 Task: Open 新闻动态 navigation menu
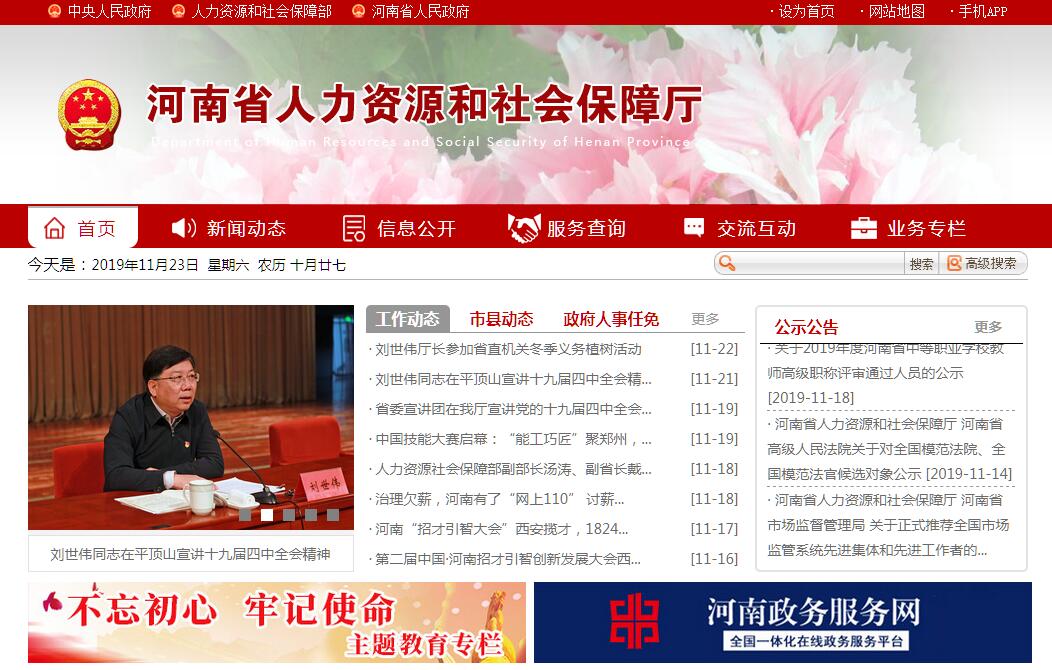pyautogui.click(x=229, y=228)
